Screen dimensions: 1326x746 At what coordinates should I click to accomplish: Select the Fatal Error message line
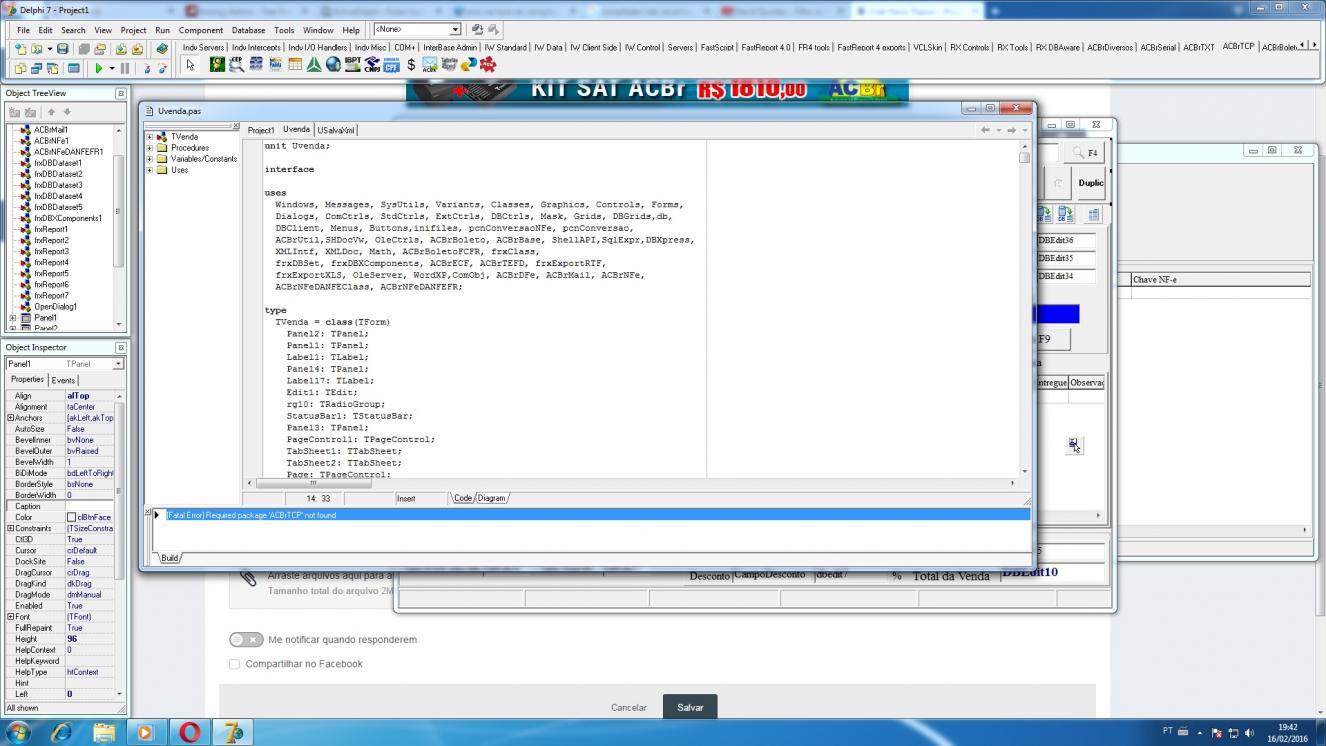(x=596, y=515)
